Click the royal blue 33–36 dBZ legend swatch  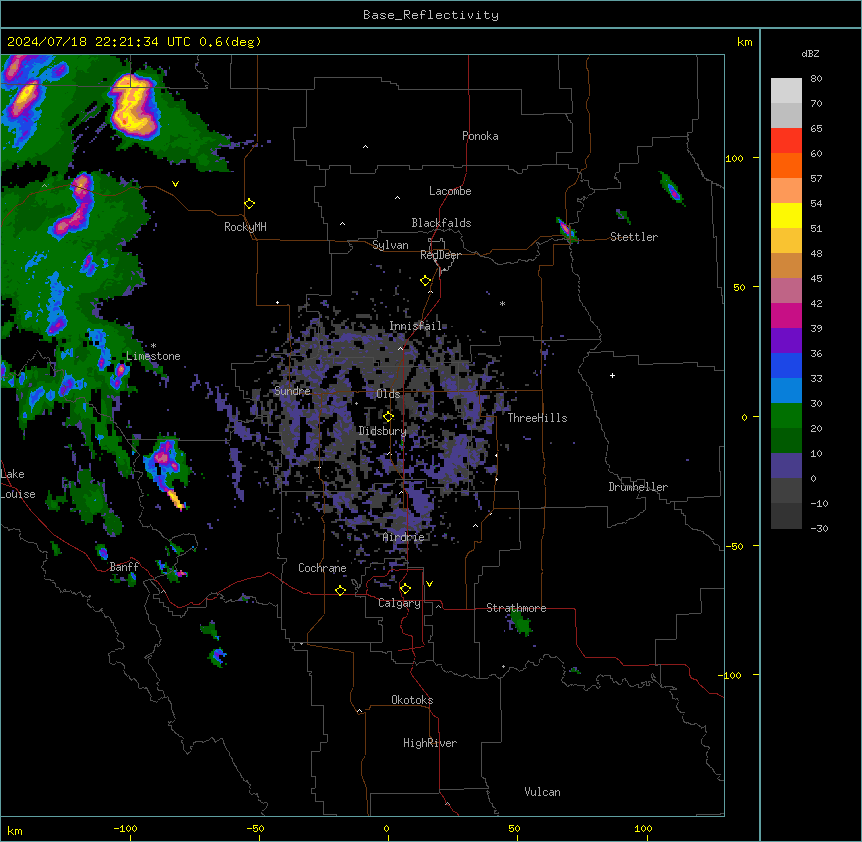point(786,365)
